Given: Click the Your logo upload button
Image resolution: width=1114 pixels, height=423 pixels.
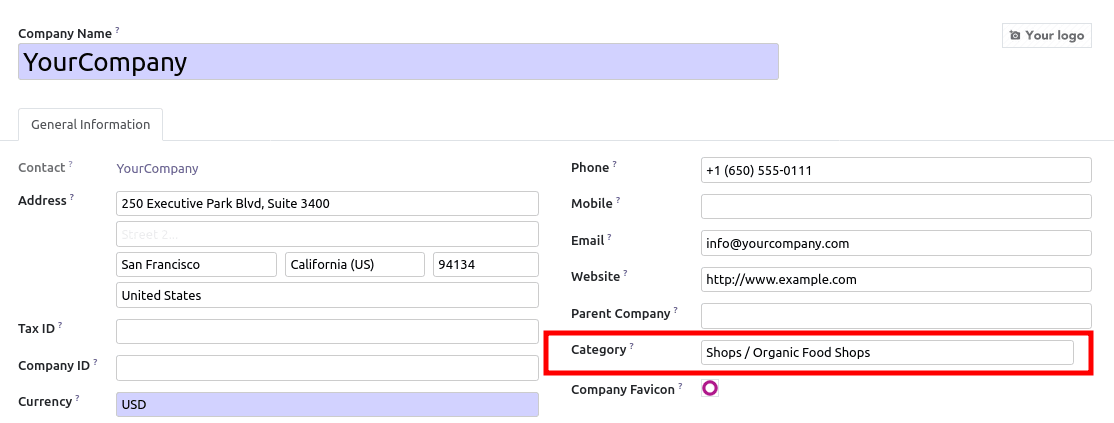Looking at the screenshot, I should [x=1047, y=36].
